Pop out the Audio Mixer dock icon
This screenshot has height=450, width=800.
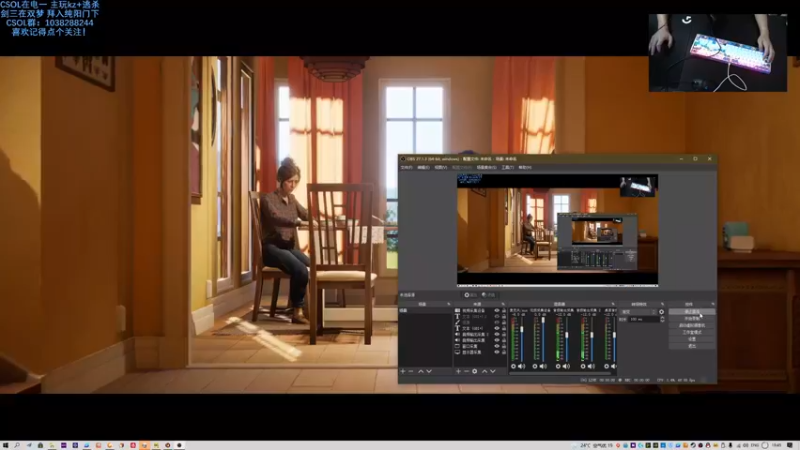[x=613, y=304]
